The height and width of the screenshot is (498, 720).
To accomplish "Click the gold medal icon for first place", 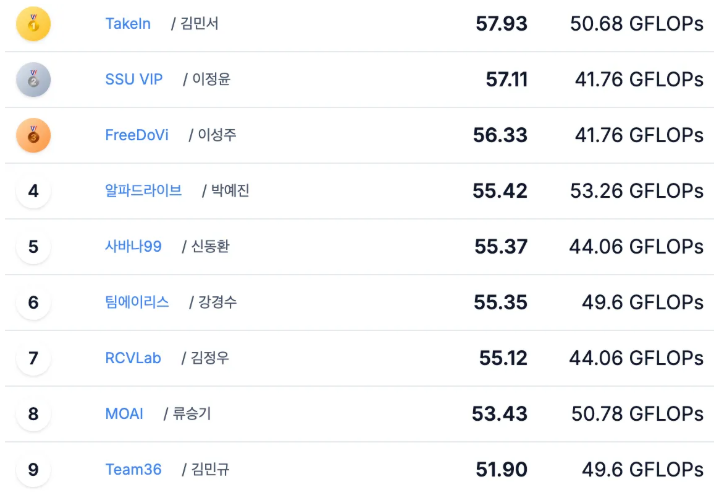I will click(33, 24).
